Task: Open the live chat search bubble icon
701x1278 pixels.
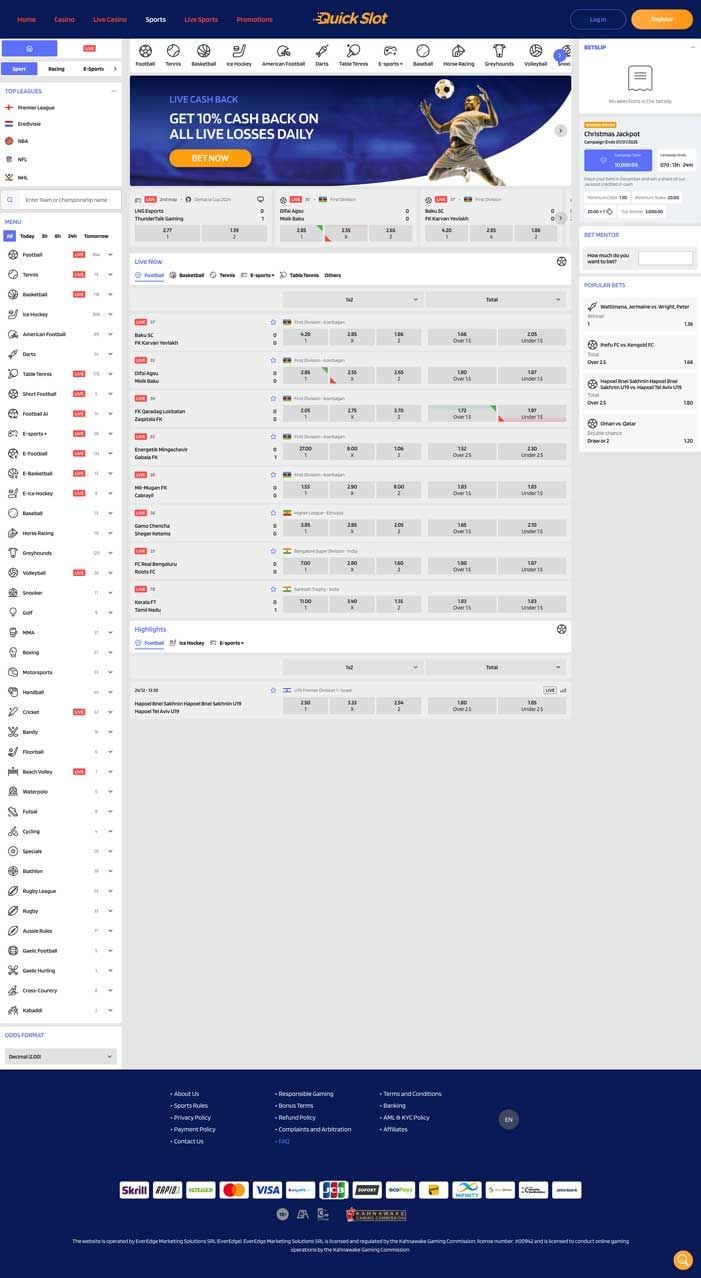Action: [x=683, y=1260]
